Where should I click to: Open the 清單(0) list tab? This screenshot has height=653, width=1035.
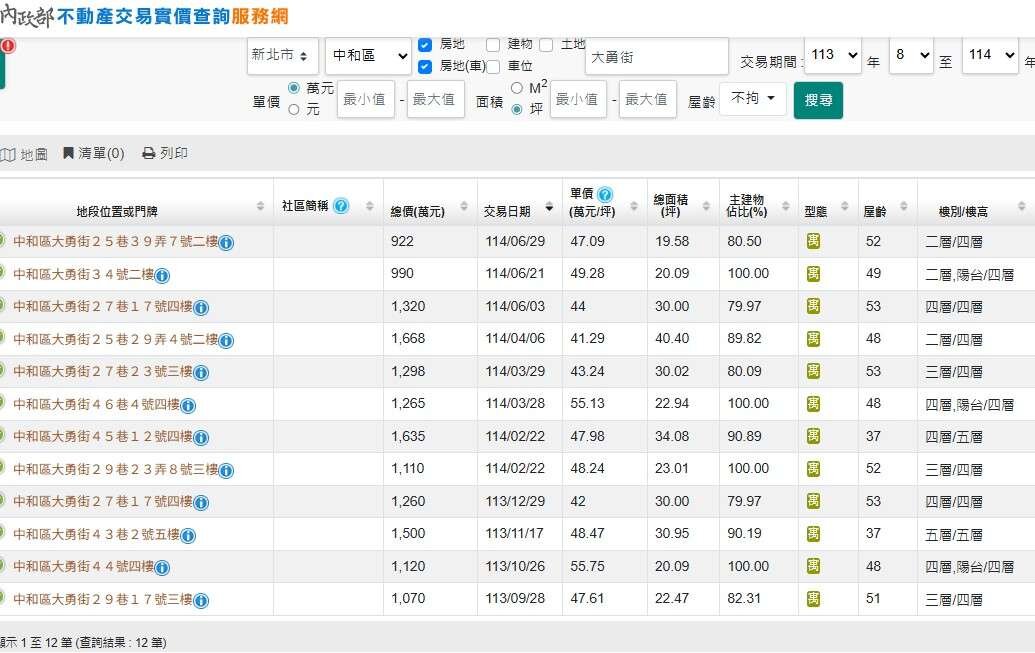click(x=94, y=154)
